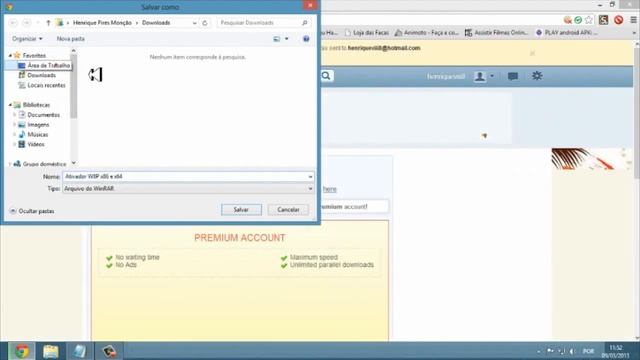Click the 'here' link on the webpage
Screen dimensions: 640x360
[330, 189]
